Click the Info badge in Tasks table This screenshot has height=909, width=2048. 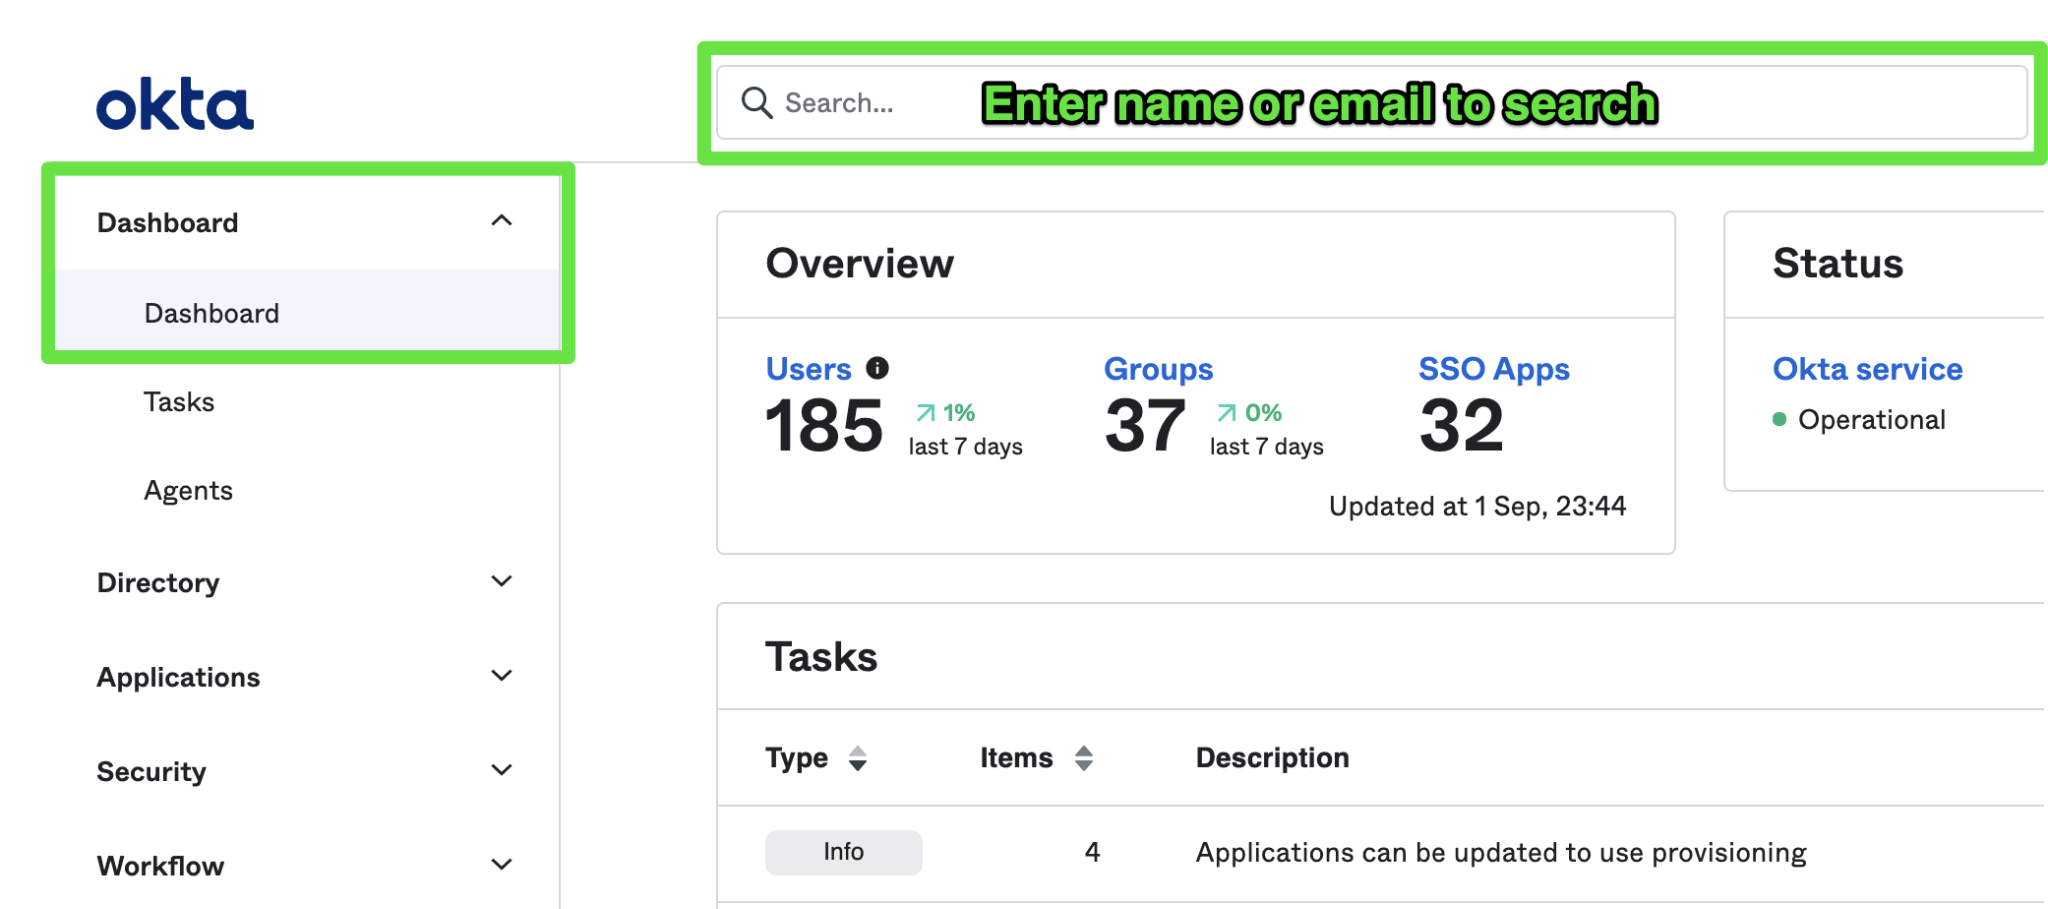(843, 852)
